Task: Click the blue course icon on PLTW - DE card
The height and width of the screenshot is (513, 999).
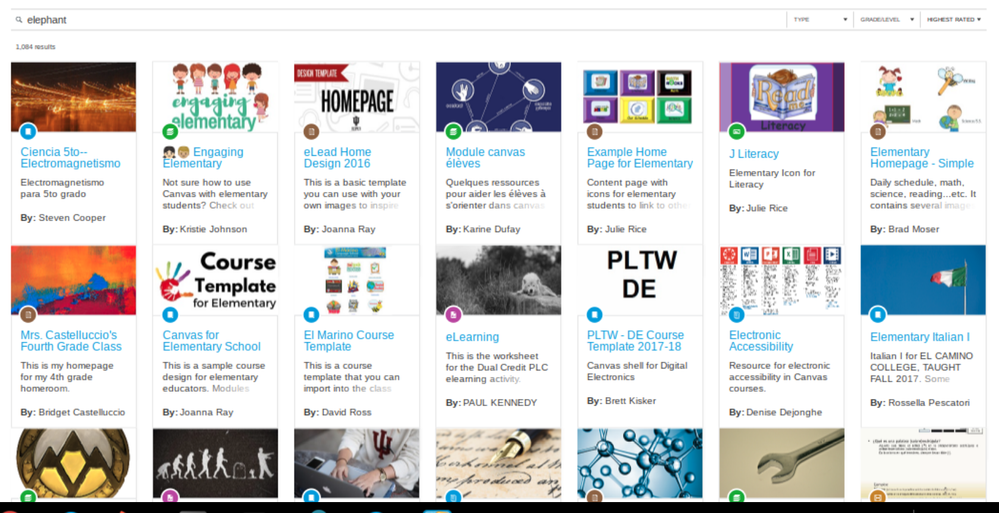Action: pyautogui.click(x=594, y=315)
